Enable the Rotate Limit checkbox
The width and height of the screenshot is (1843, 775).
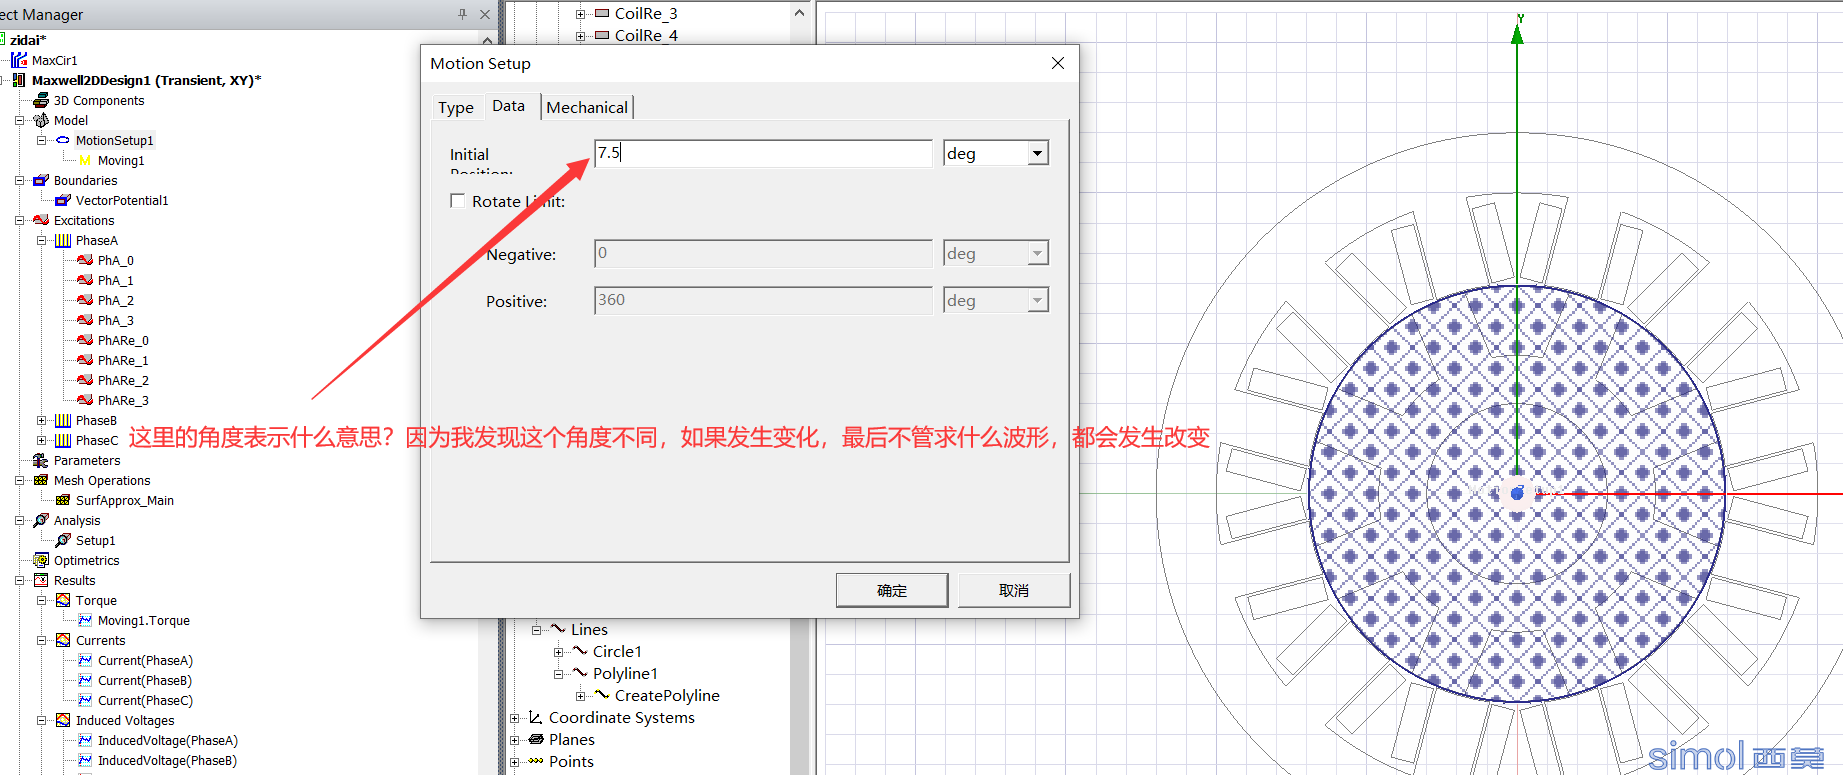point(458,201)
